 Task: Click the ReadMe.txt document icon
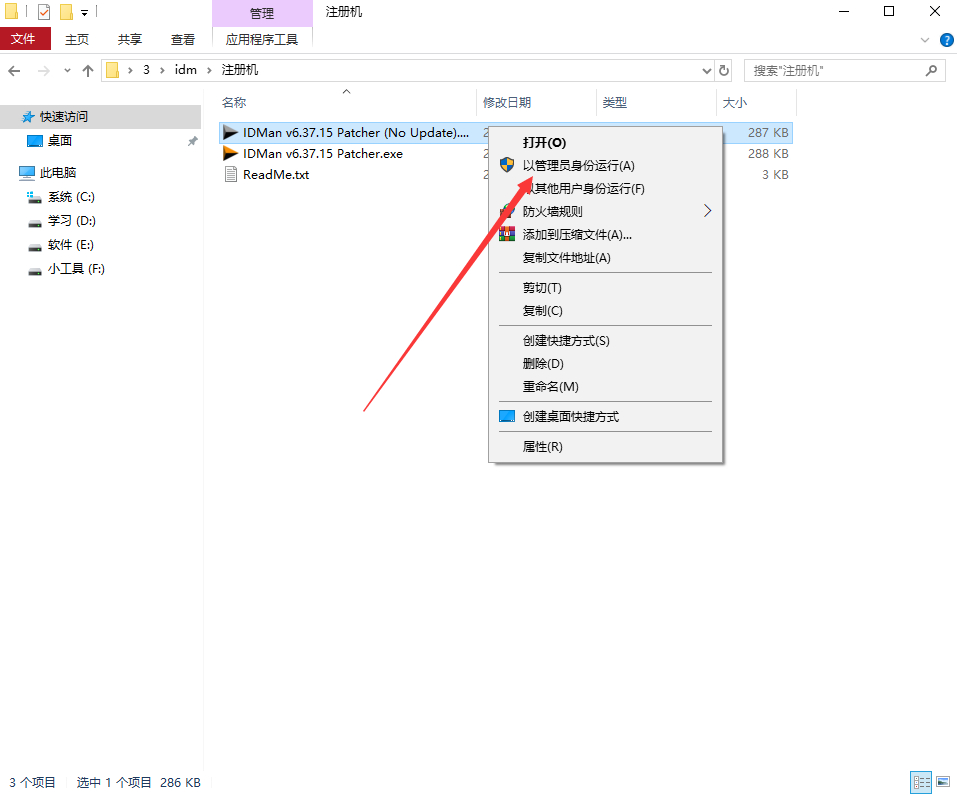231,174
